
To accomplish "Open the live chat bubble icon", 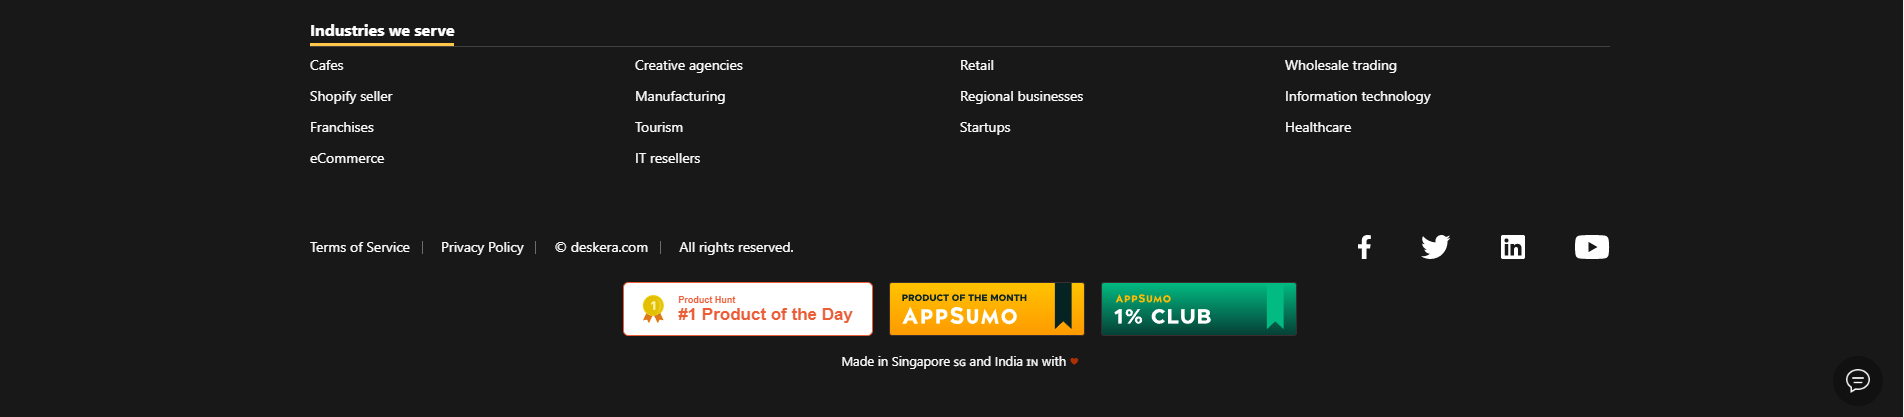I will (x=1857, y=380).
